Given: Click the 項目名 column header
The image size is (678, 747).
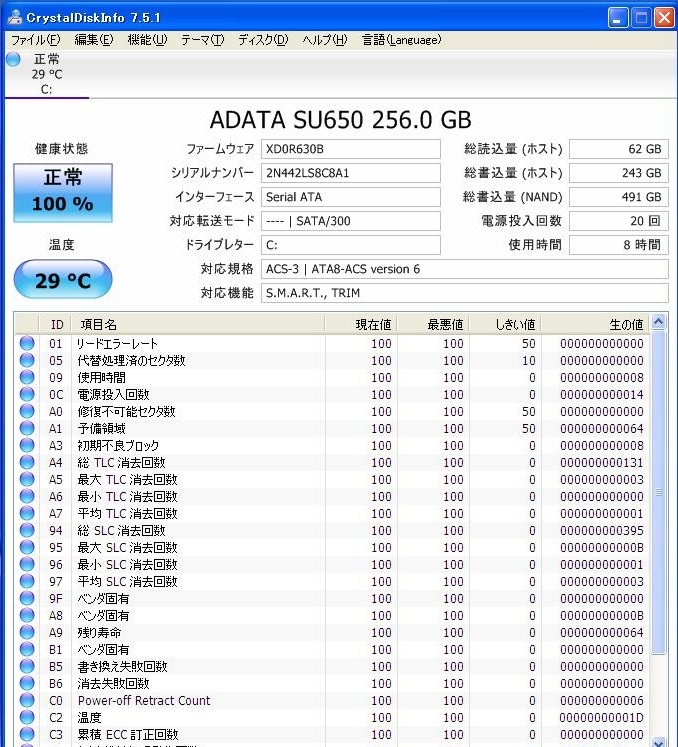Looking at the screenshot, I should [x=198, y=324].
